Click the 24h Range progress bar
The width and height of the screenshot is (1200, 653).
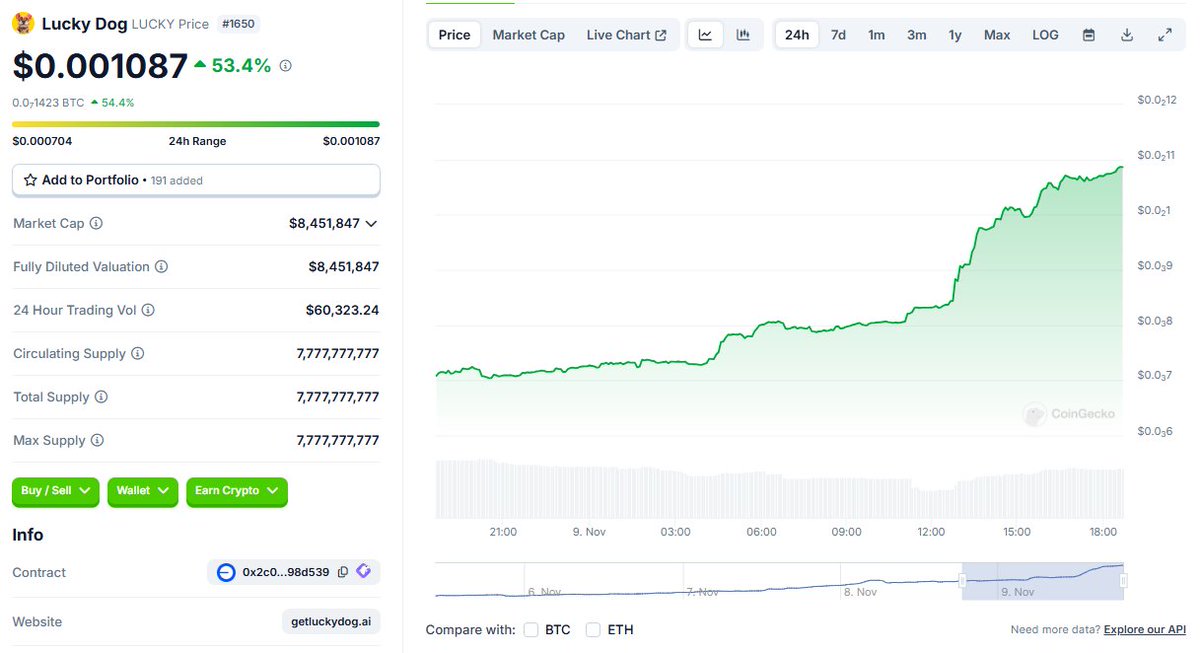coord(196,124)
